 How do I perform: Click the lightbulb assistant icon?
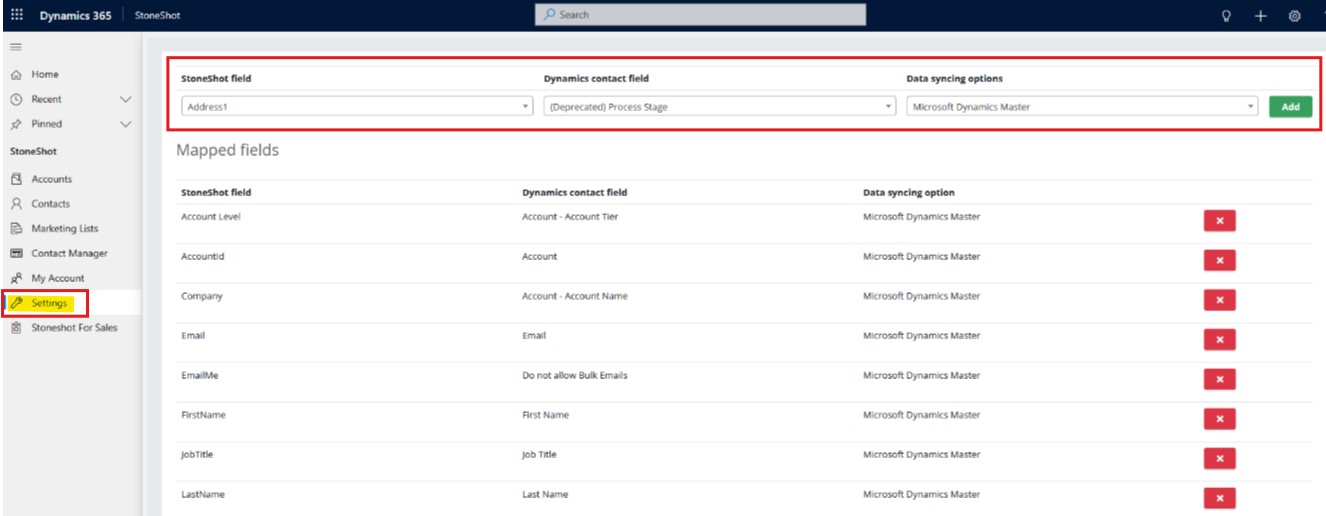[1226, 15]
